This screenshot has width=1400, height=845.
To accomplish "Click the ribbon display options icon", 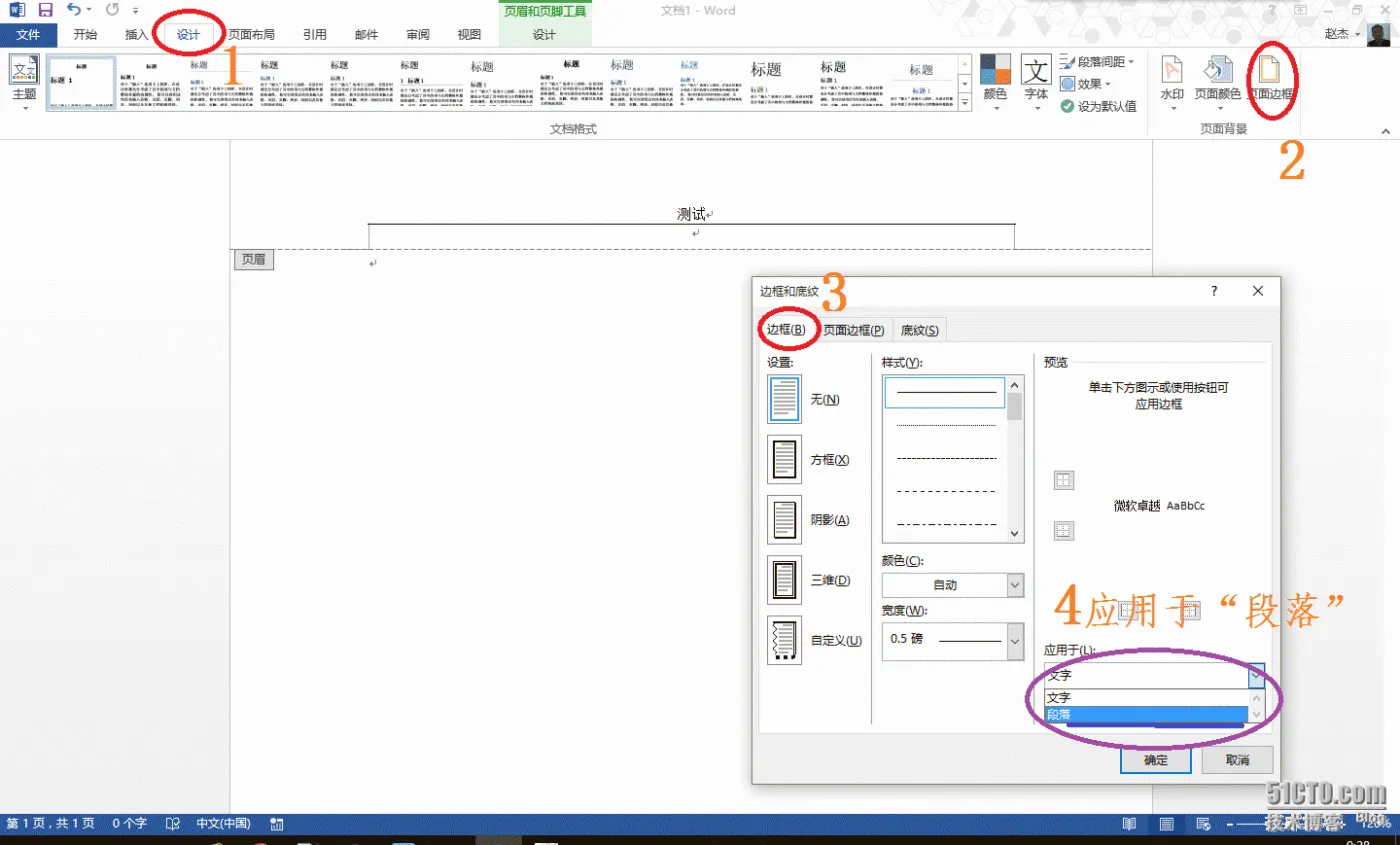I will tap(1301, 10).
